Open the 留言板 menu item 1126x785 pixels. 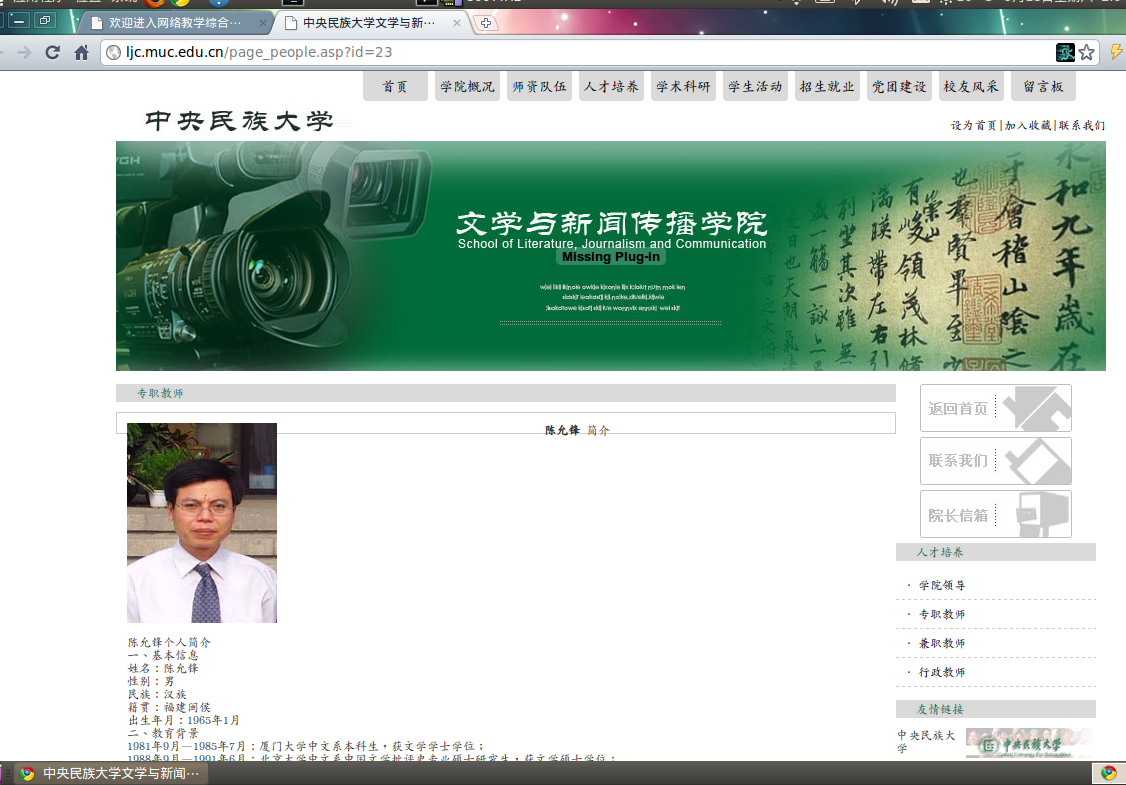[x=1043, y=86]
